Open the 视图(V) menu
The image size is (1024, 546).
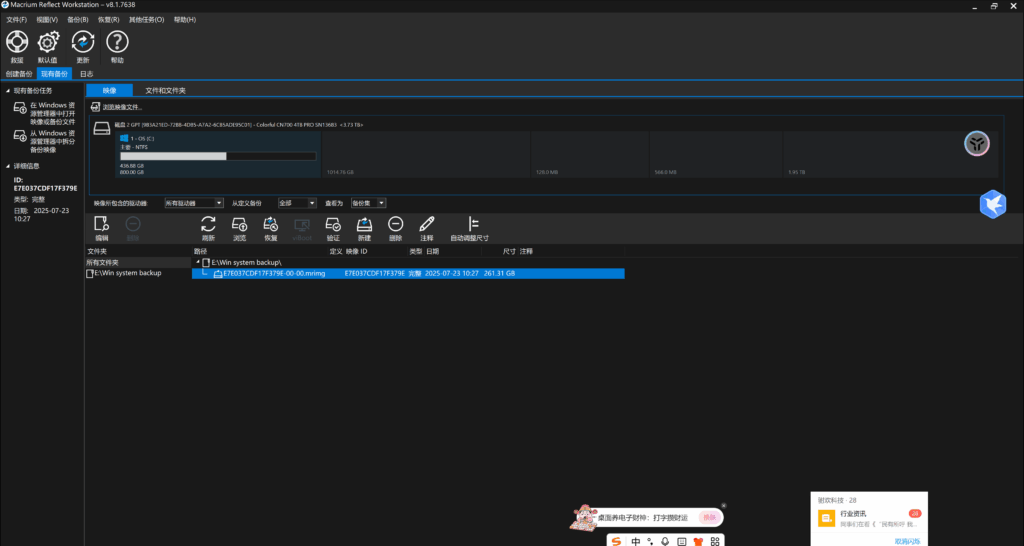coord(47,20)
